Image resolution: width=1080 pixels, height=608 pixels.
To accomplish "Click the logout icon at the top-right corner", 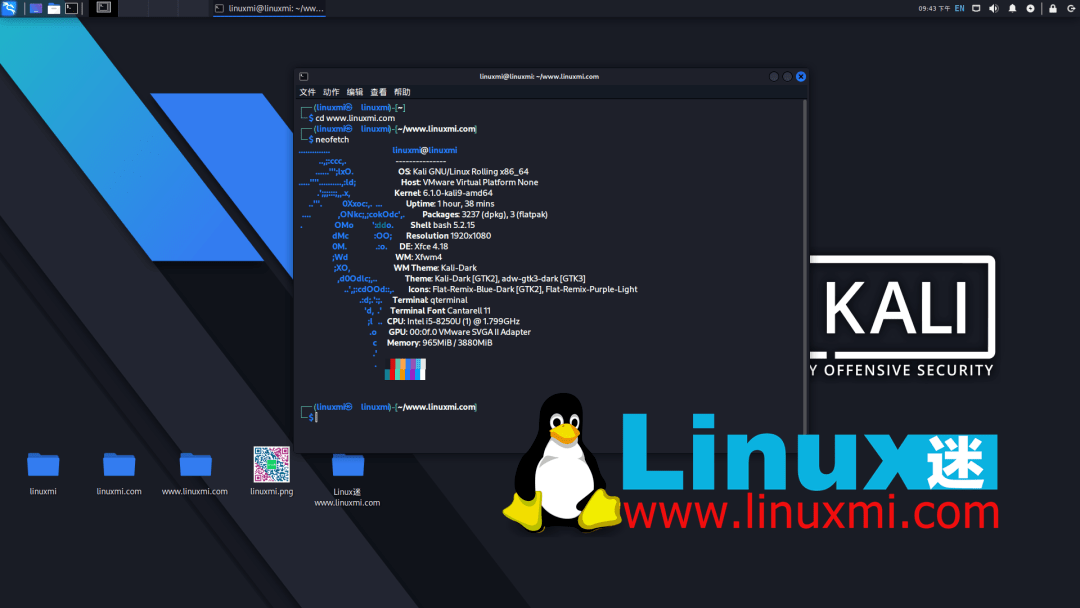I will (x=1072, y=8).
